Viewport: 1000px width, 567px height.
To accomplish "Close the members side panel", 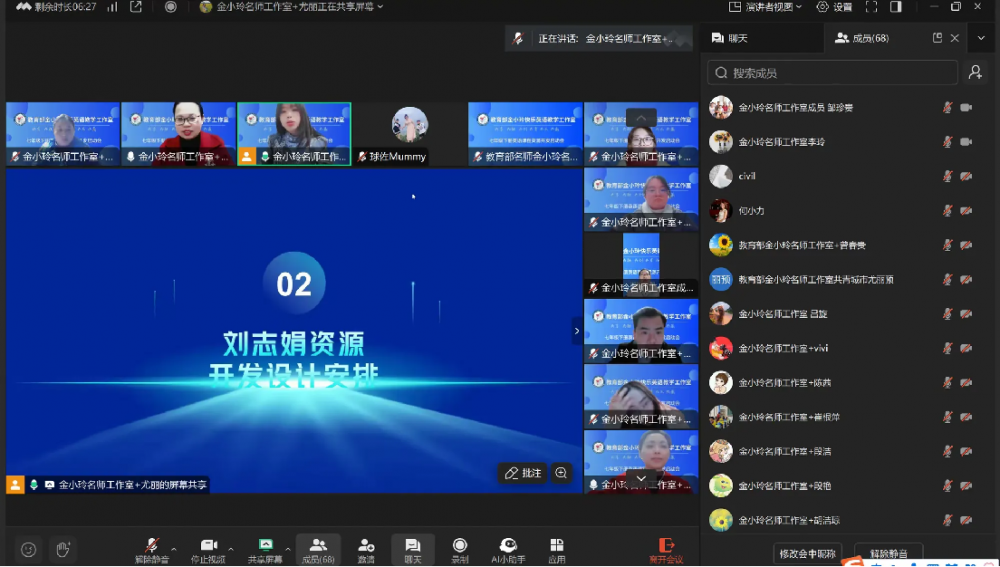I will coord(955,38).
